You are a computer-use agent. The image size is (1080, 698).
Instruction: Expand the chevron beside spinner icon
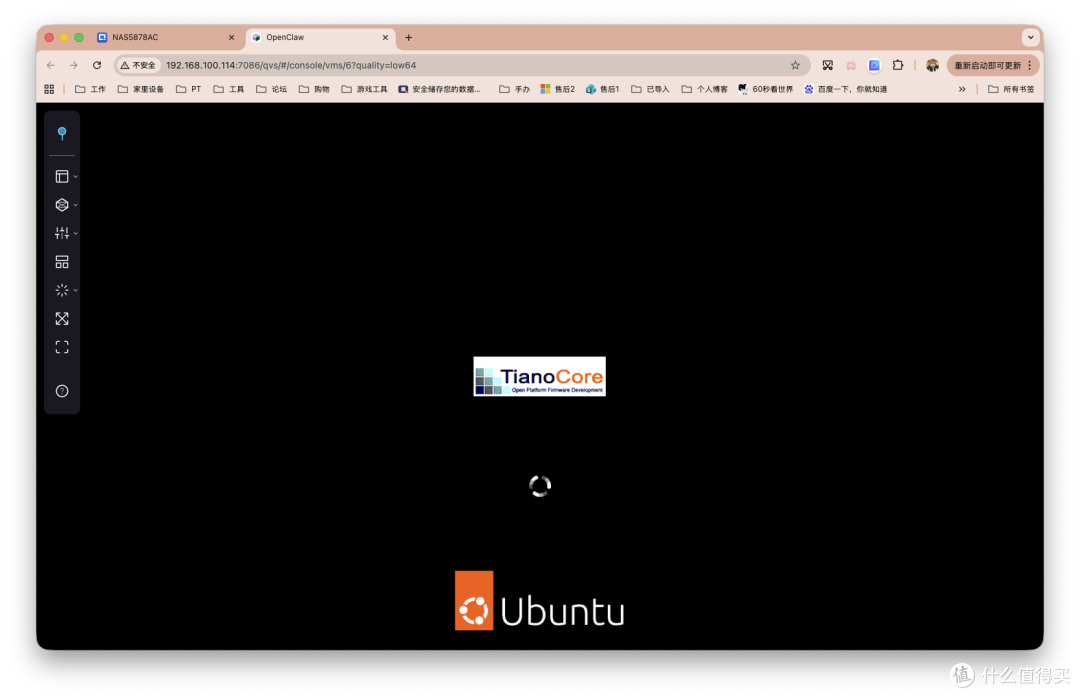76,290
